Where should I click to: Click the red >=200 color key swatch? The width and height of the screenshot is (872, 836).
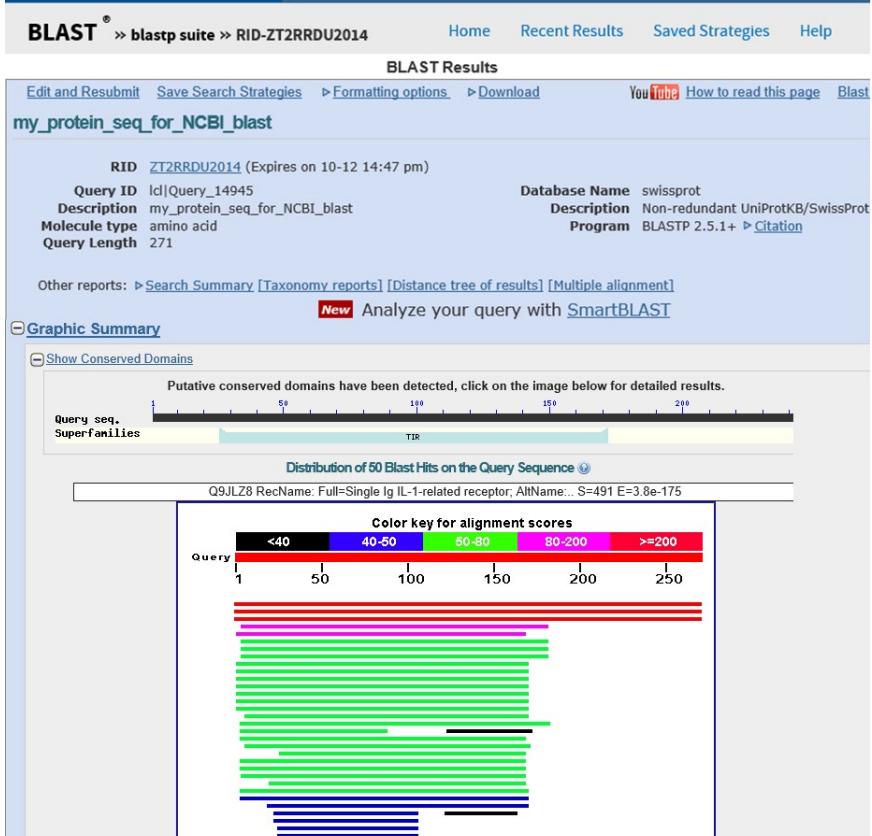point(657,541)
